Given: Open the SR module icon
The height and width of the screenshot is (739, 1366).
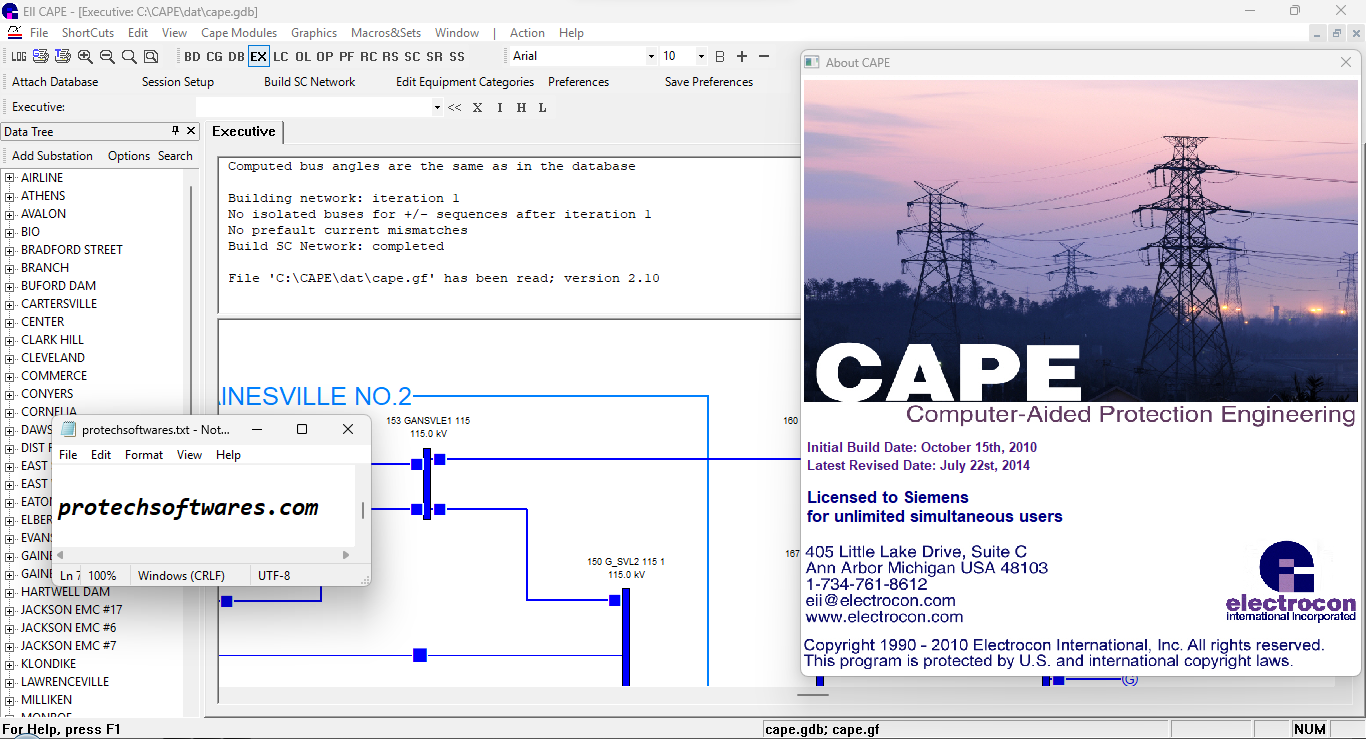Looking at the screenshot, I should [x=435, y=57].
